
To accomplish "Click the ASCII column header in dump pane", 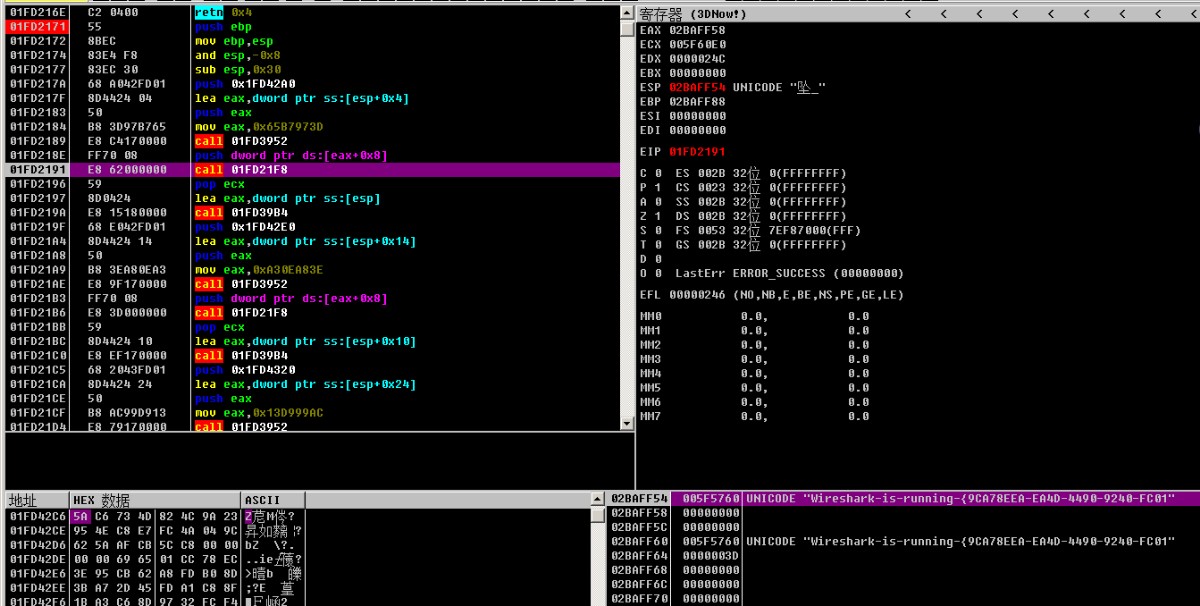I will [x=262, y=500].
